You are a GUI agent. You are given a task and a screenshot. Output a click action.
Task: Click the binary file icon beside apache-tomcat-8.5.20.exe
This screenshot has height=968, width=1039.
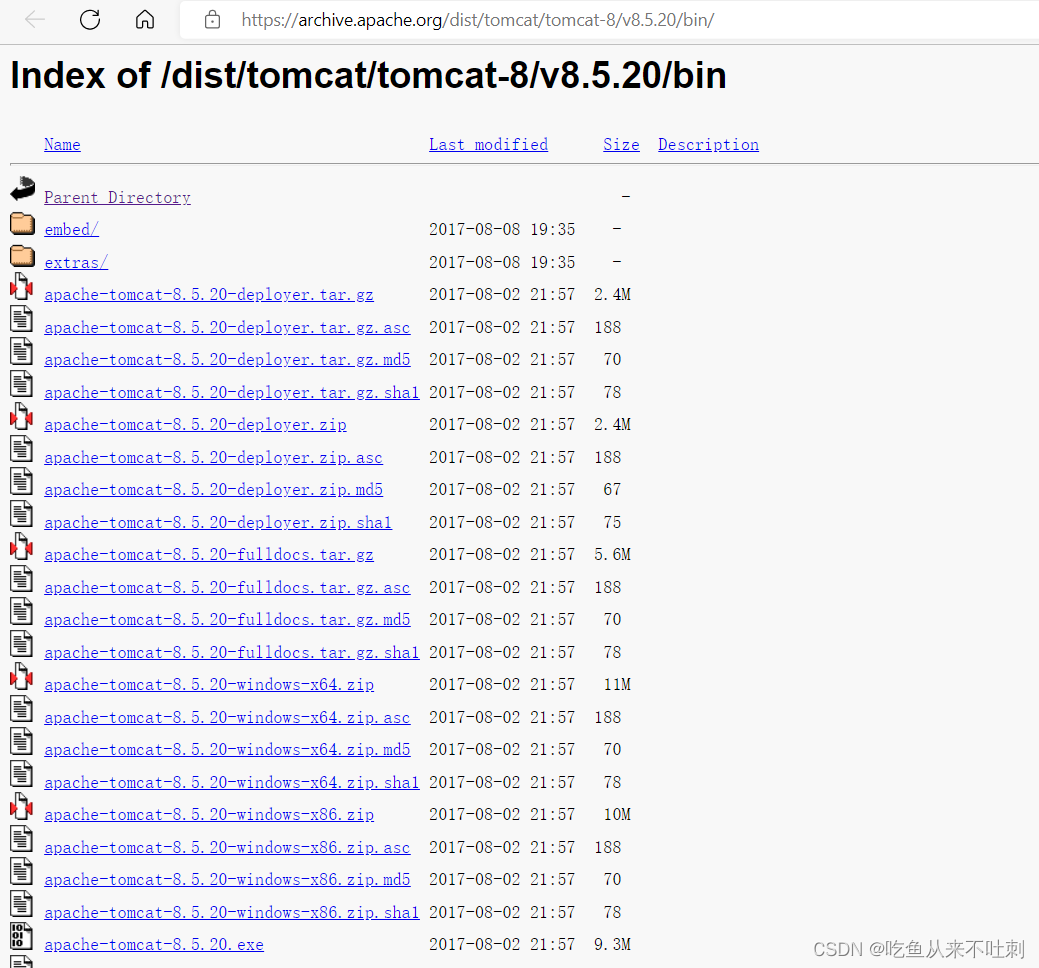point(21,937)
